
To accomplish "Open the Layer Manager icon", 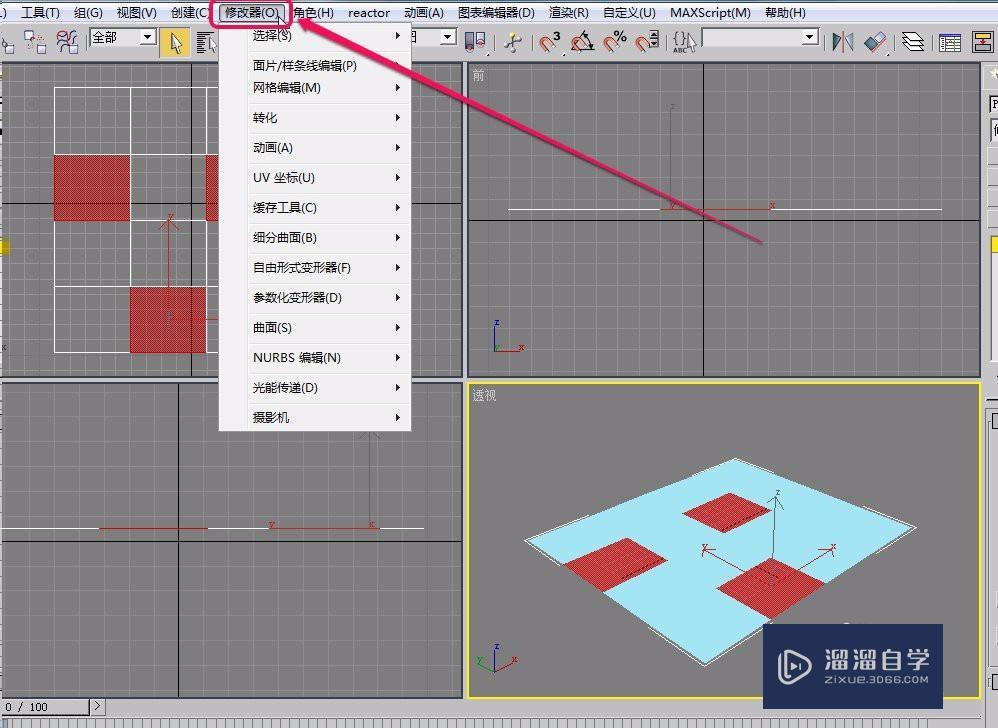I will 913,42.
